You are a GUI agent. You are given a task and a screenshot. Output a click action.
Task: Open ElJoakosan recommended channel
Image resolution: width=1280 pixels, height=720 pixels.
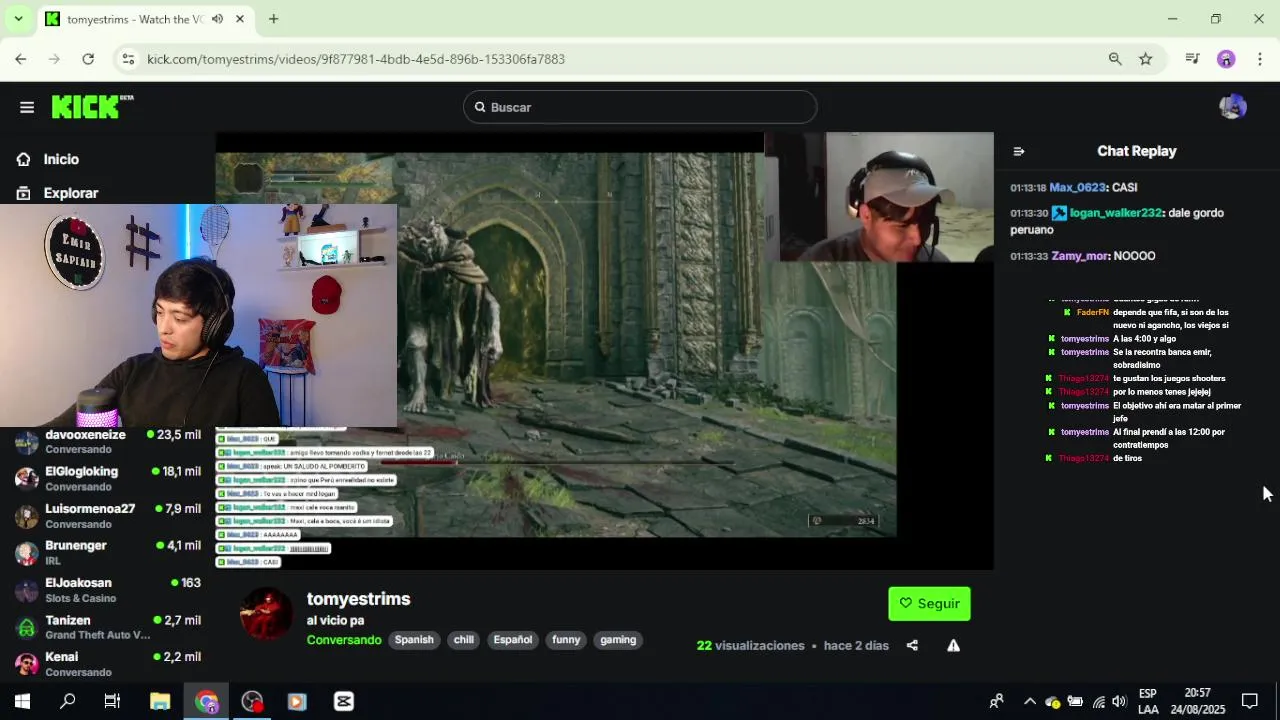[108, 590]
